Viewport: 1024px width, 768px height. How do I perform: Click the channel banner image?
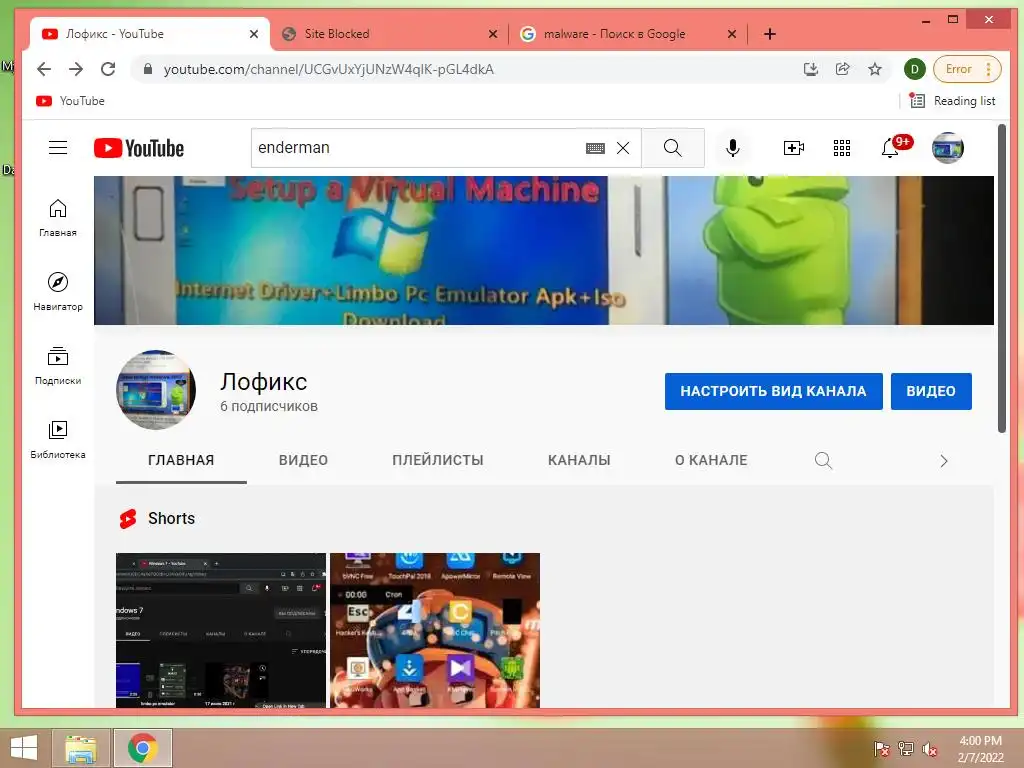coord(544,250)
